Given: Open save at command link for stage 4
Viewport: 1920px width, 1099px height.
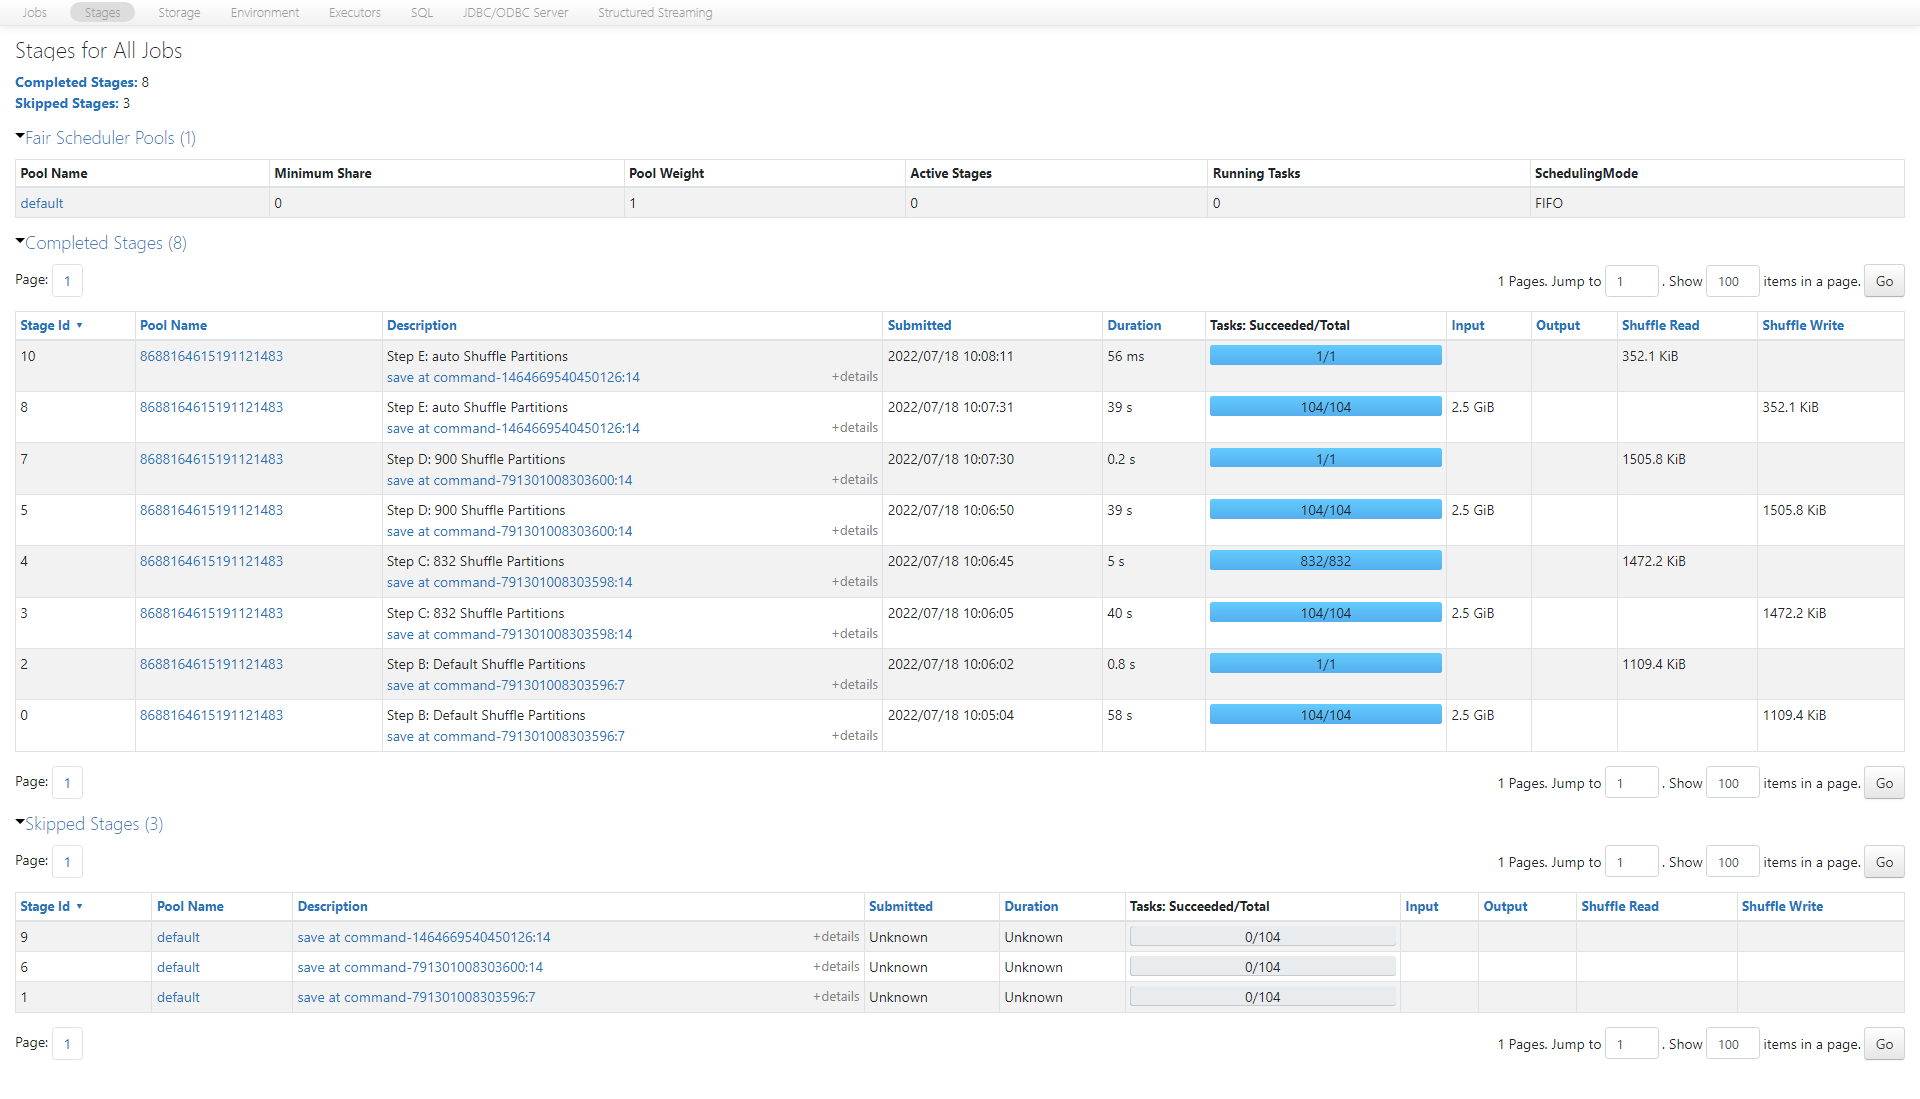Looking at the screenshot, I should click(x=509, y=582).
